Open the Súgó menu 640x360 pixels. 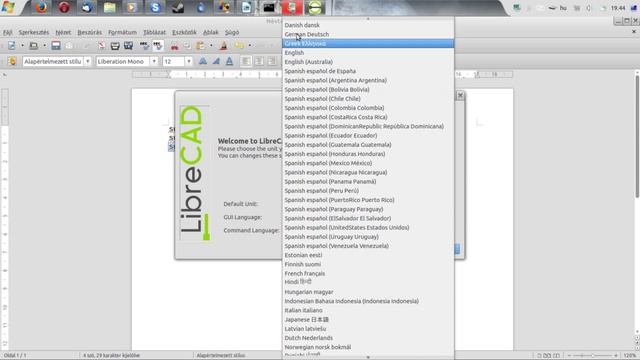click(x=232, y=32)
